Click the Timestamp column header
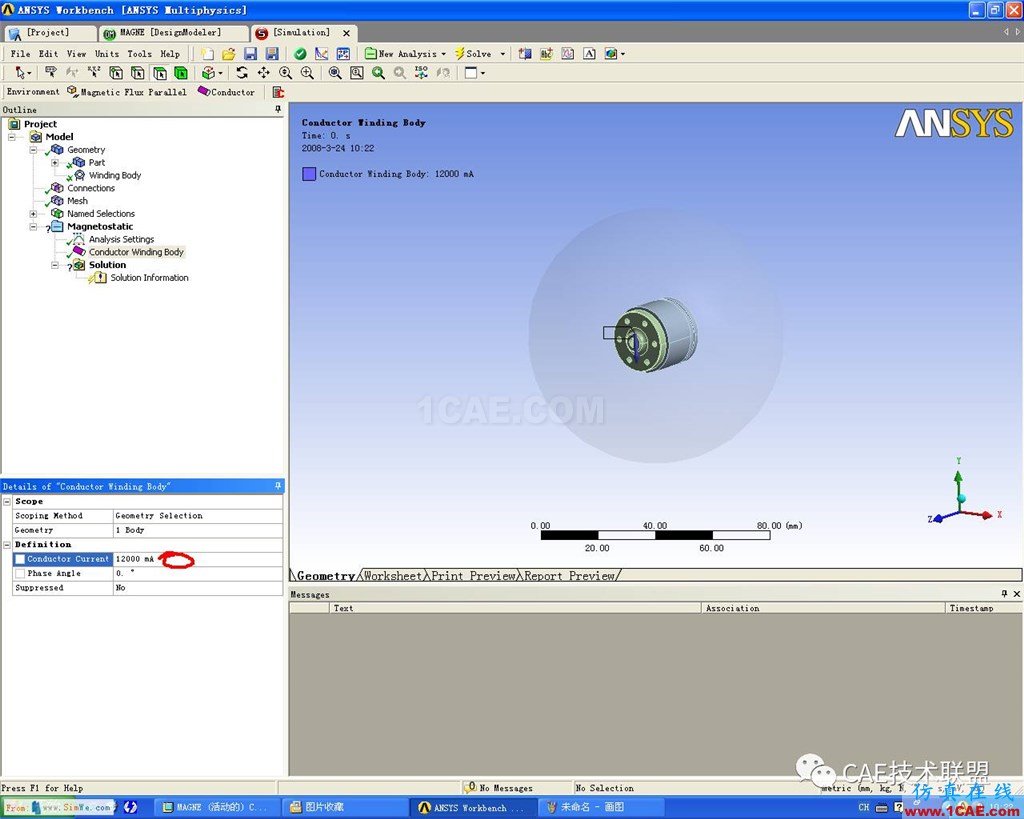The image size is (1024, 819). (984, 608)
